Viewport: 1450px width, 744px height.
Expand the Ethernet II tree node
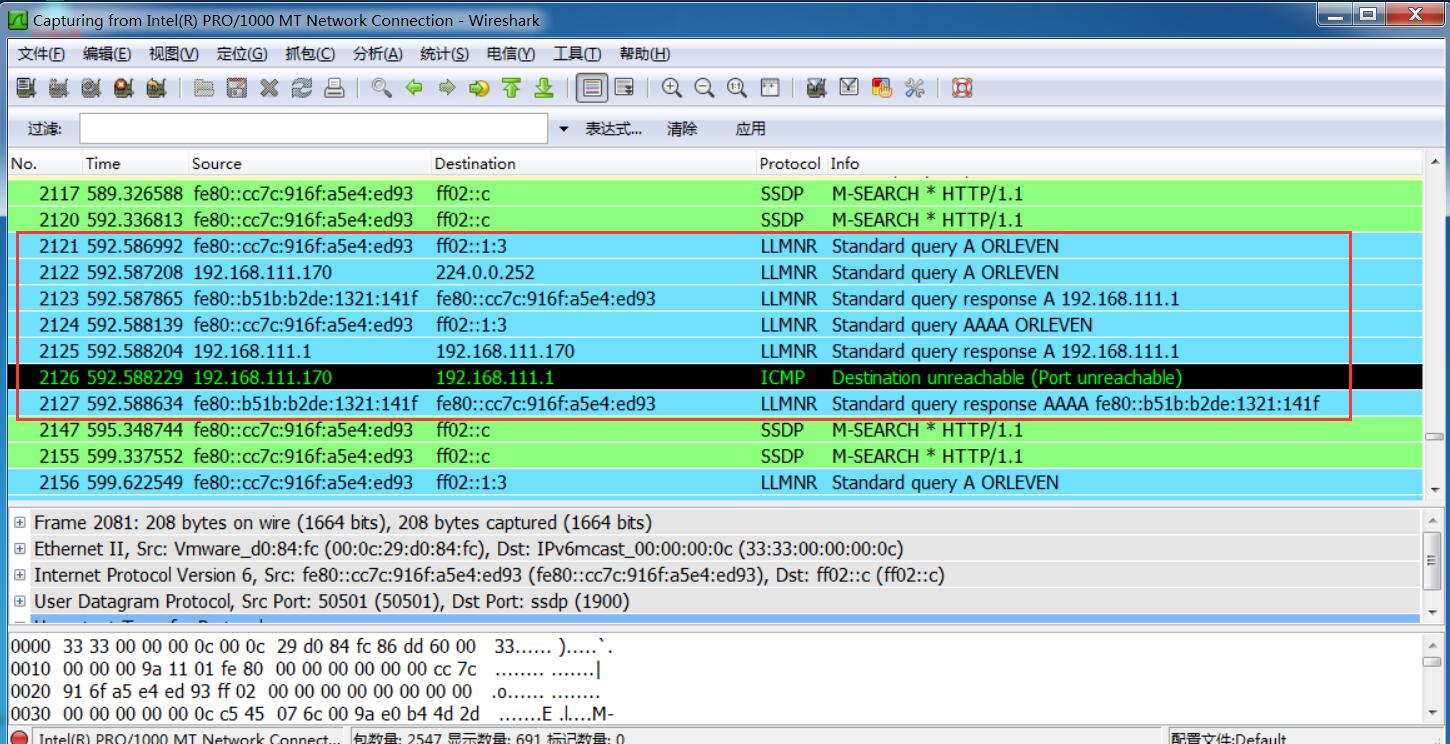tap(19, 549)
